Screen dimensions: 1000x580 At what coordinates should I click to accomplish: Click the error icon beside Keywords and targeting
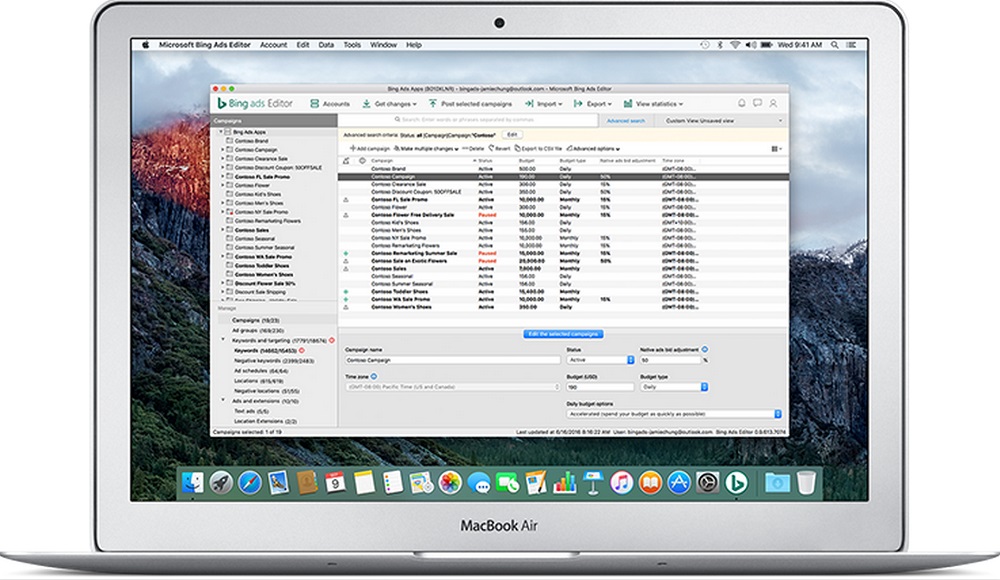(x=332, y=341)
